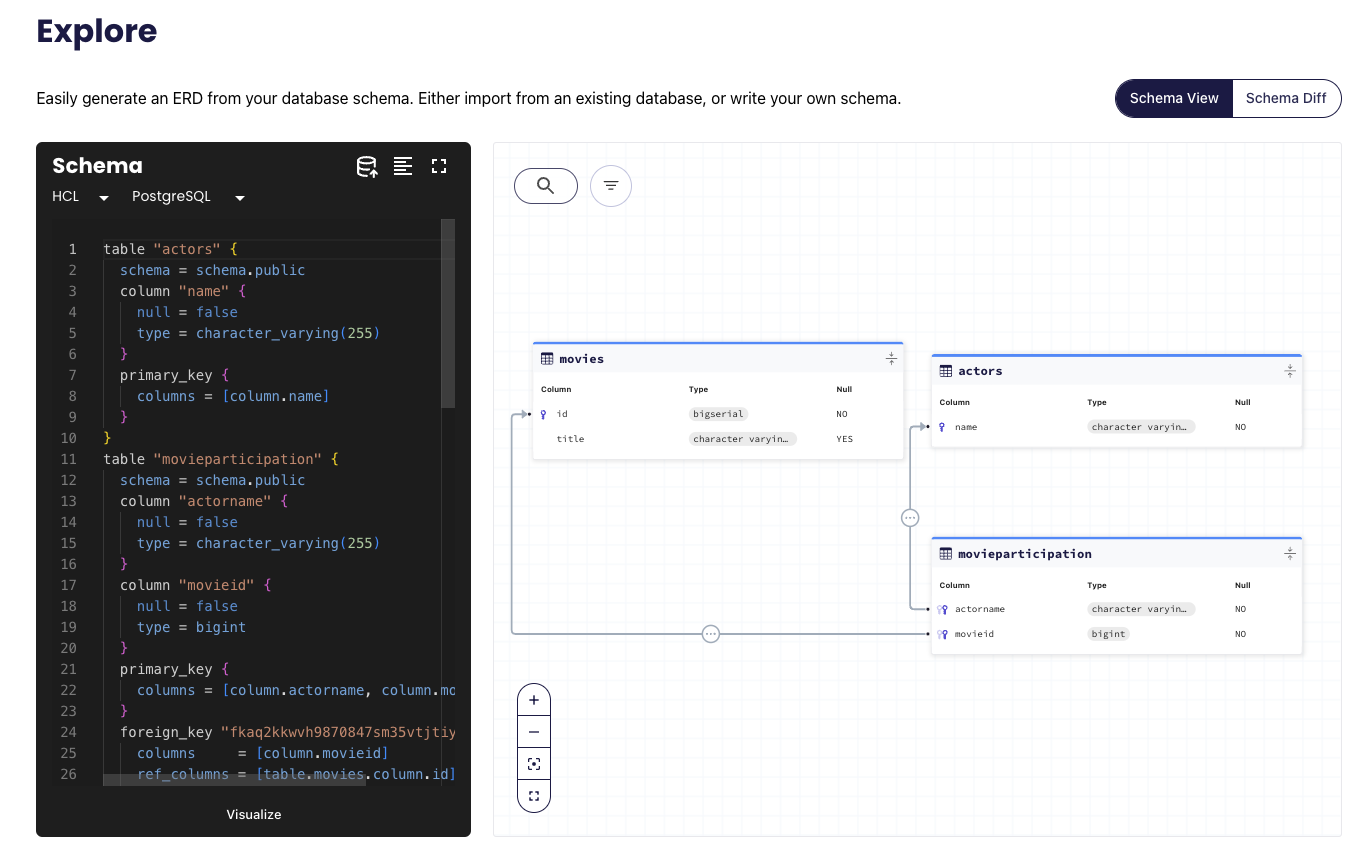Open the HCL language dropdown
The width and height of the screenshot is (1357, 855).
click(x=80, y=196)
